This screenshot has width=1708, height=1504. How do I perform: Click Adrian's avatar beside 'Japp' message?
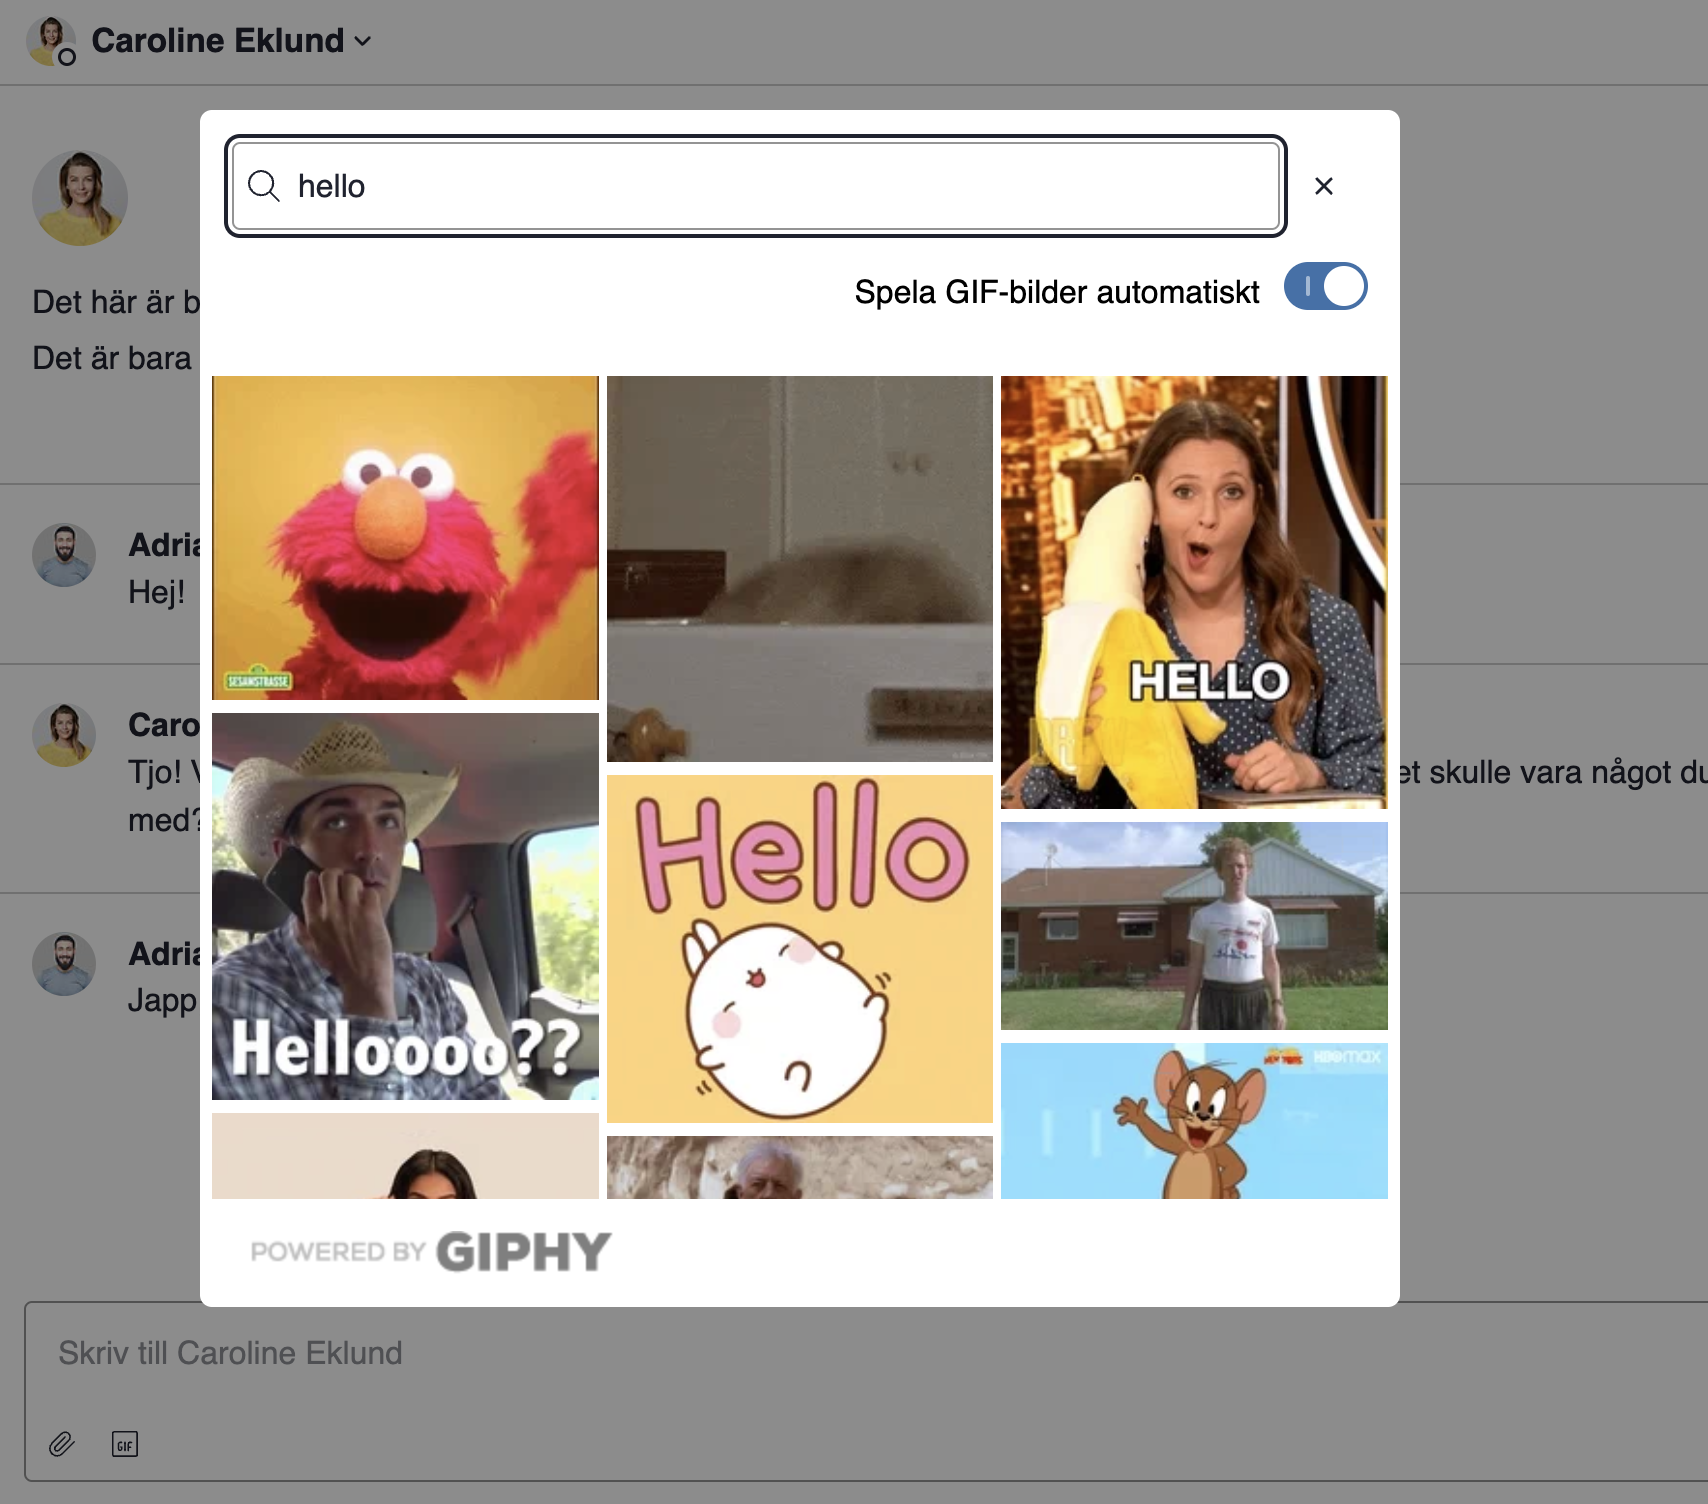[x=64, y=964]
